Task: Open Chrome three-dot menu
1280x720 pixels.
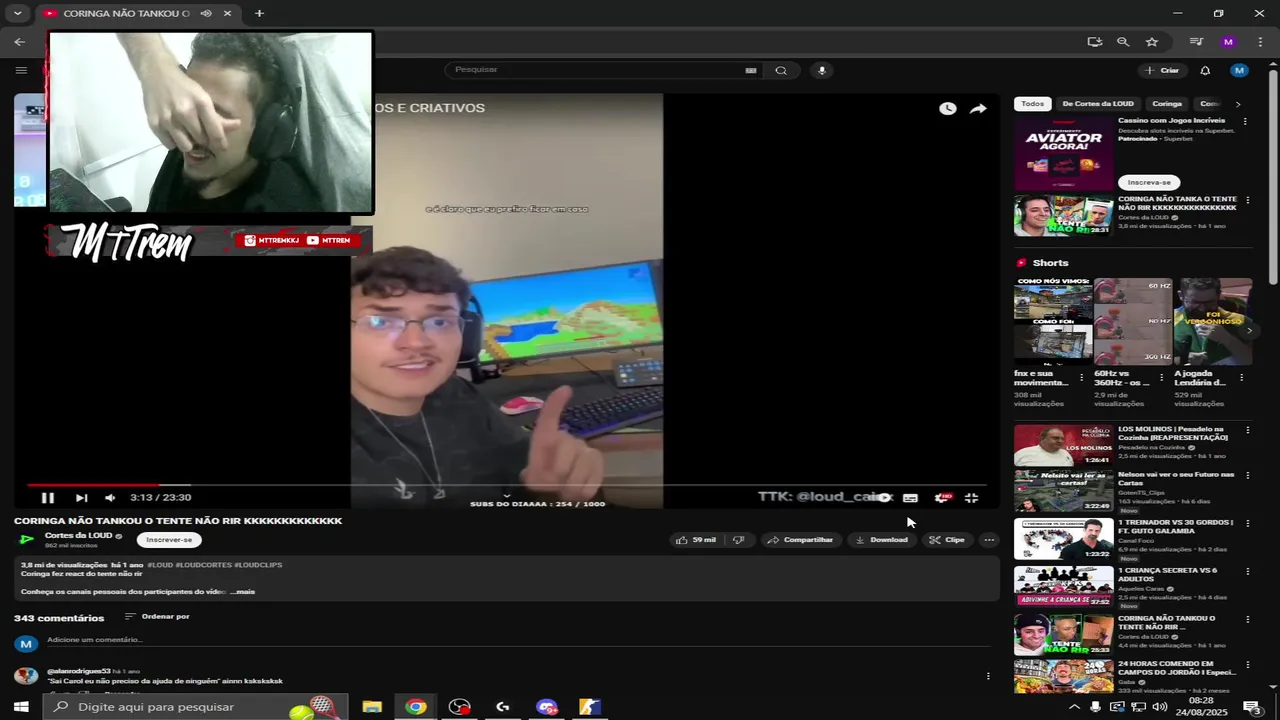Action: tap(1260, 42)
